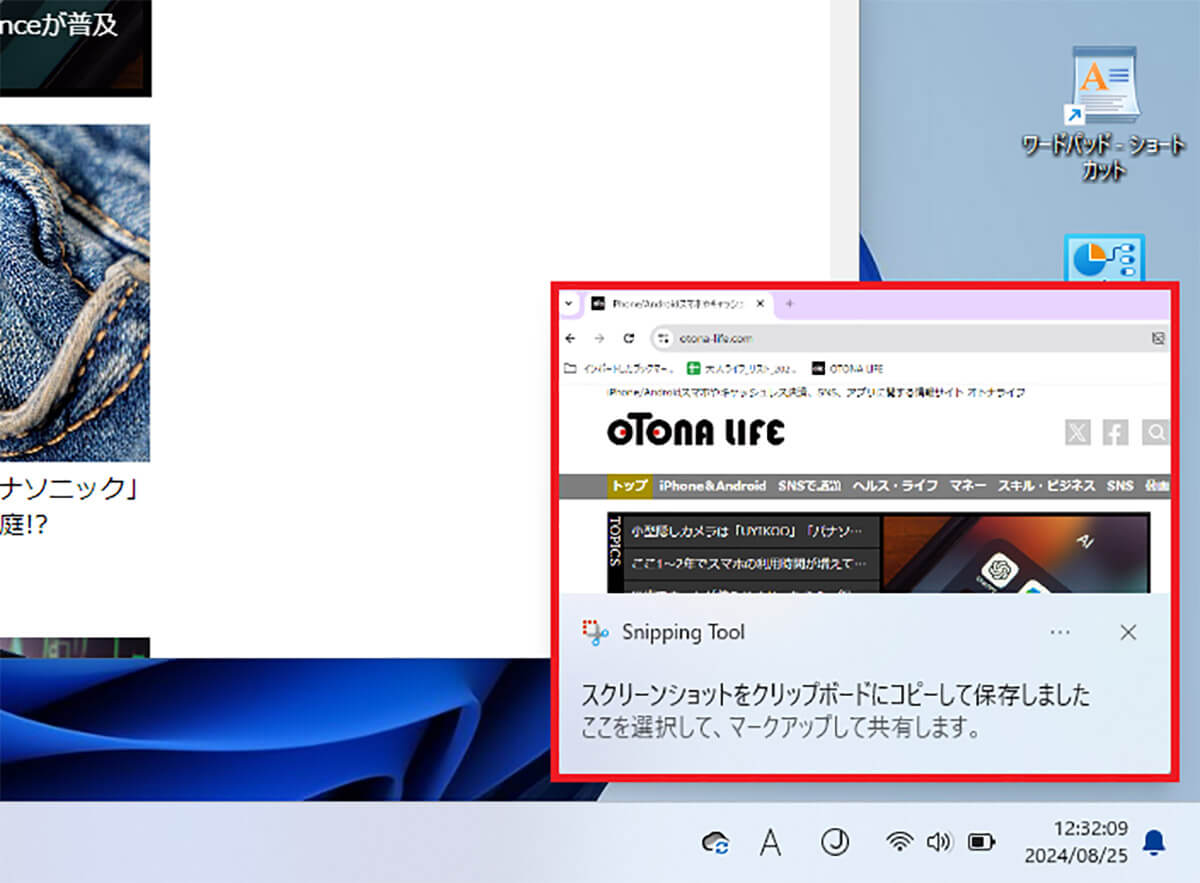Image resolution: width=1200 pixels, height=883 pixels.
Task: Open the top article image captioned "nceが普及"
Action: coord(75,48)
